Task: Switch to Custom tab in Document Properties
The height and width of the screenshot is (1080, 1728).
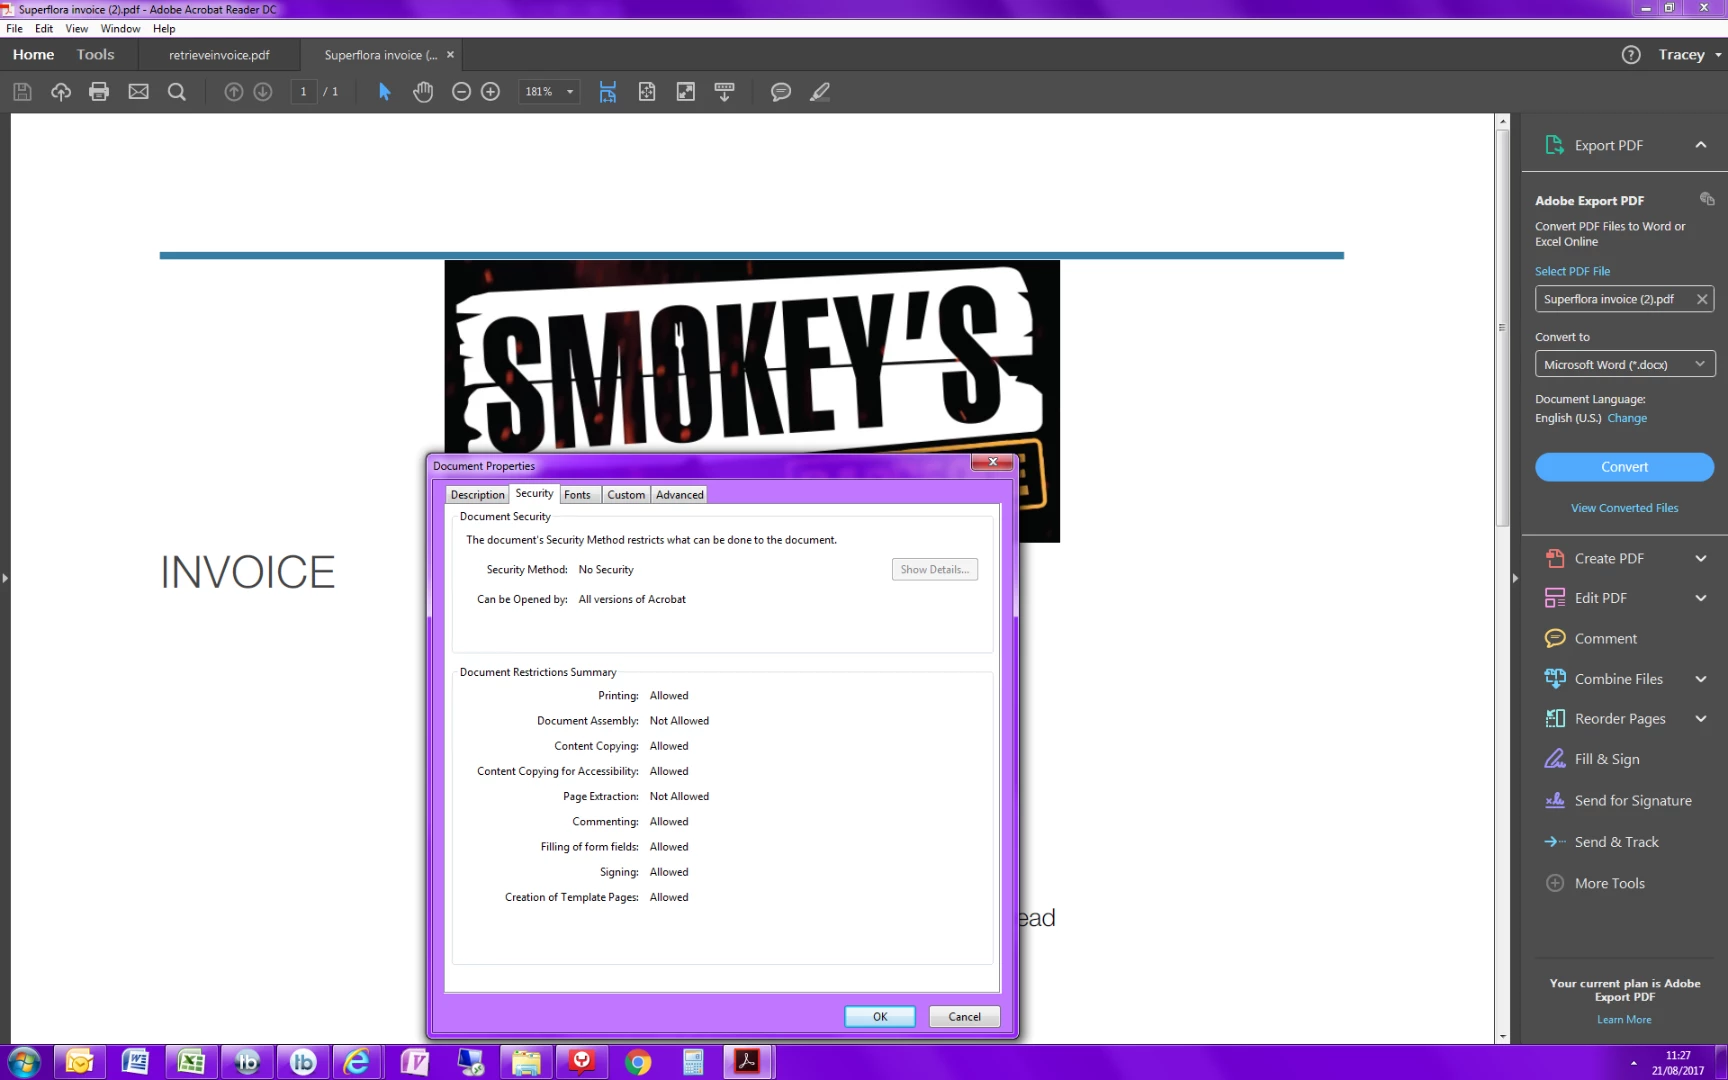Action: 626,495
